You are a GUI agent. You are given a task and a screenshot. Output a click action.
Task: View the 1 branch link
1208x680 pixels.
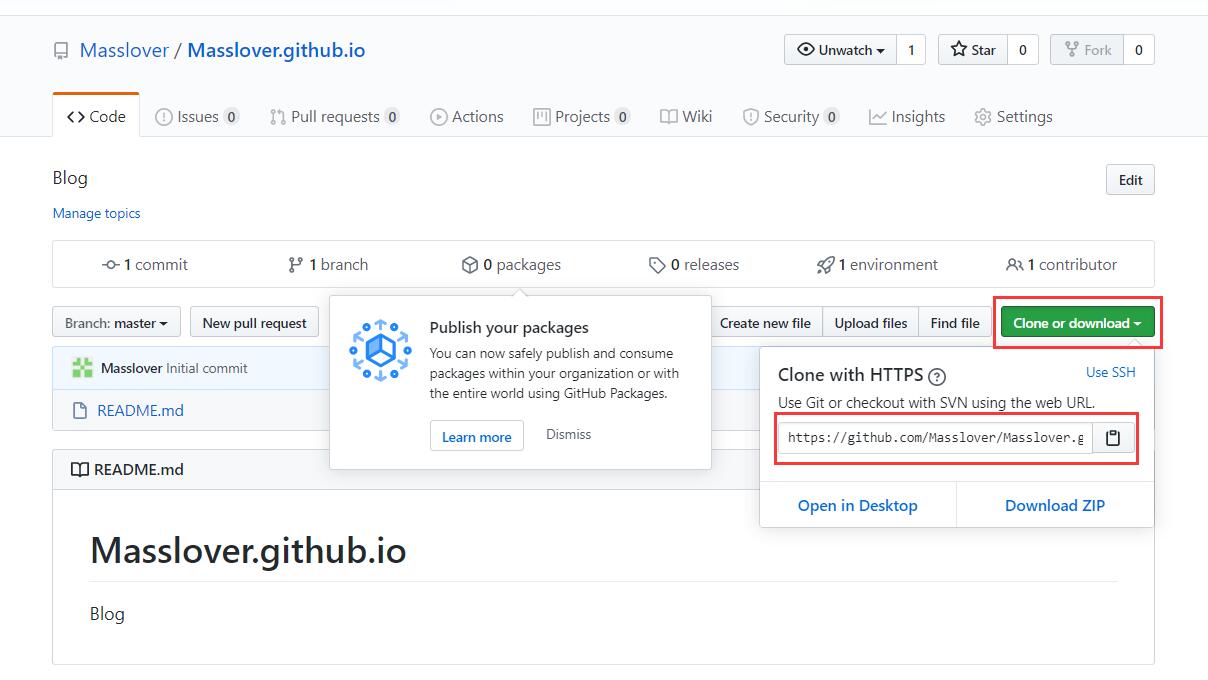click(328, 265)
